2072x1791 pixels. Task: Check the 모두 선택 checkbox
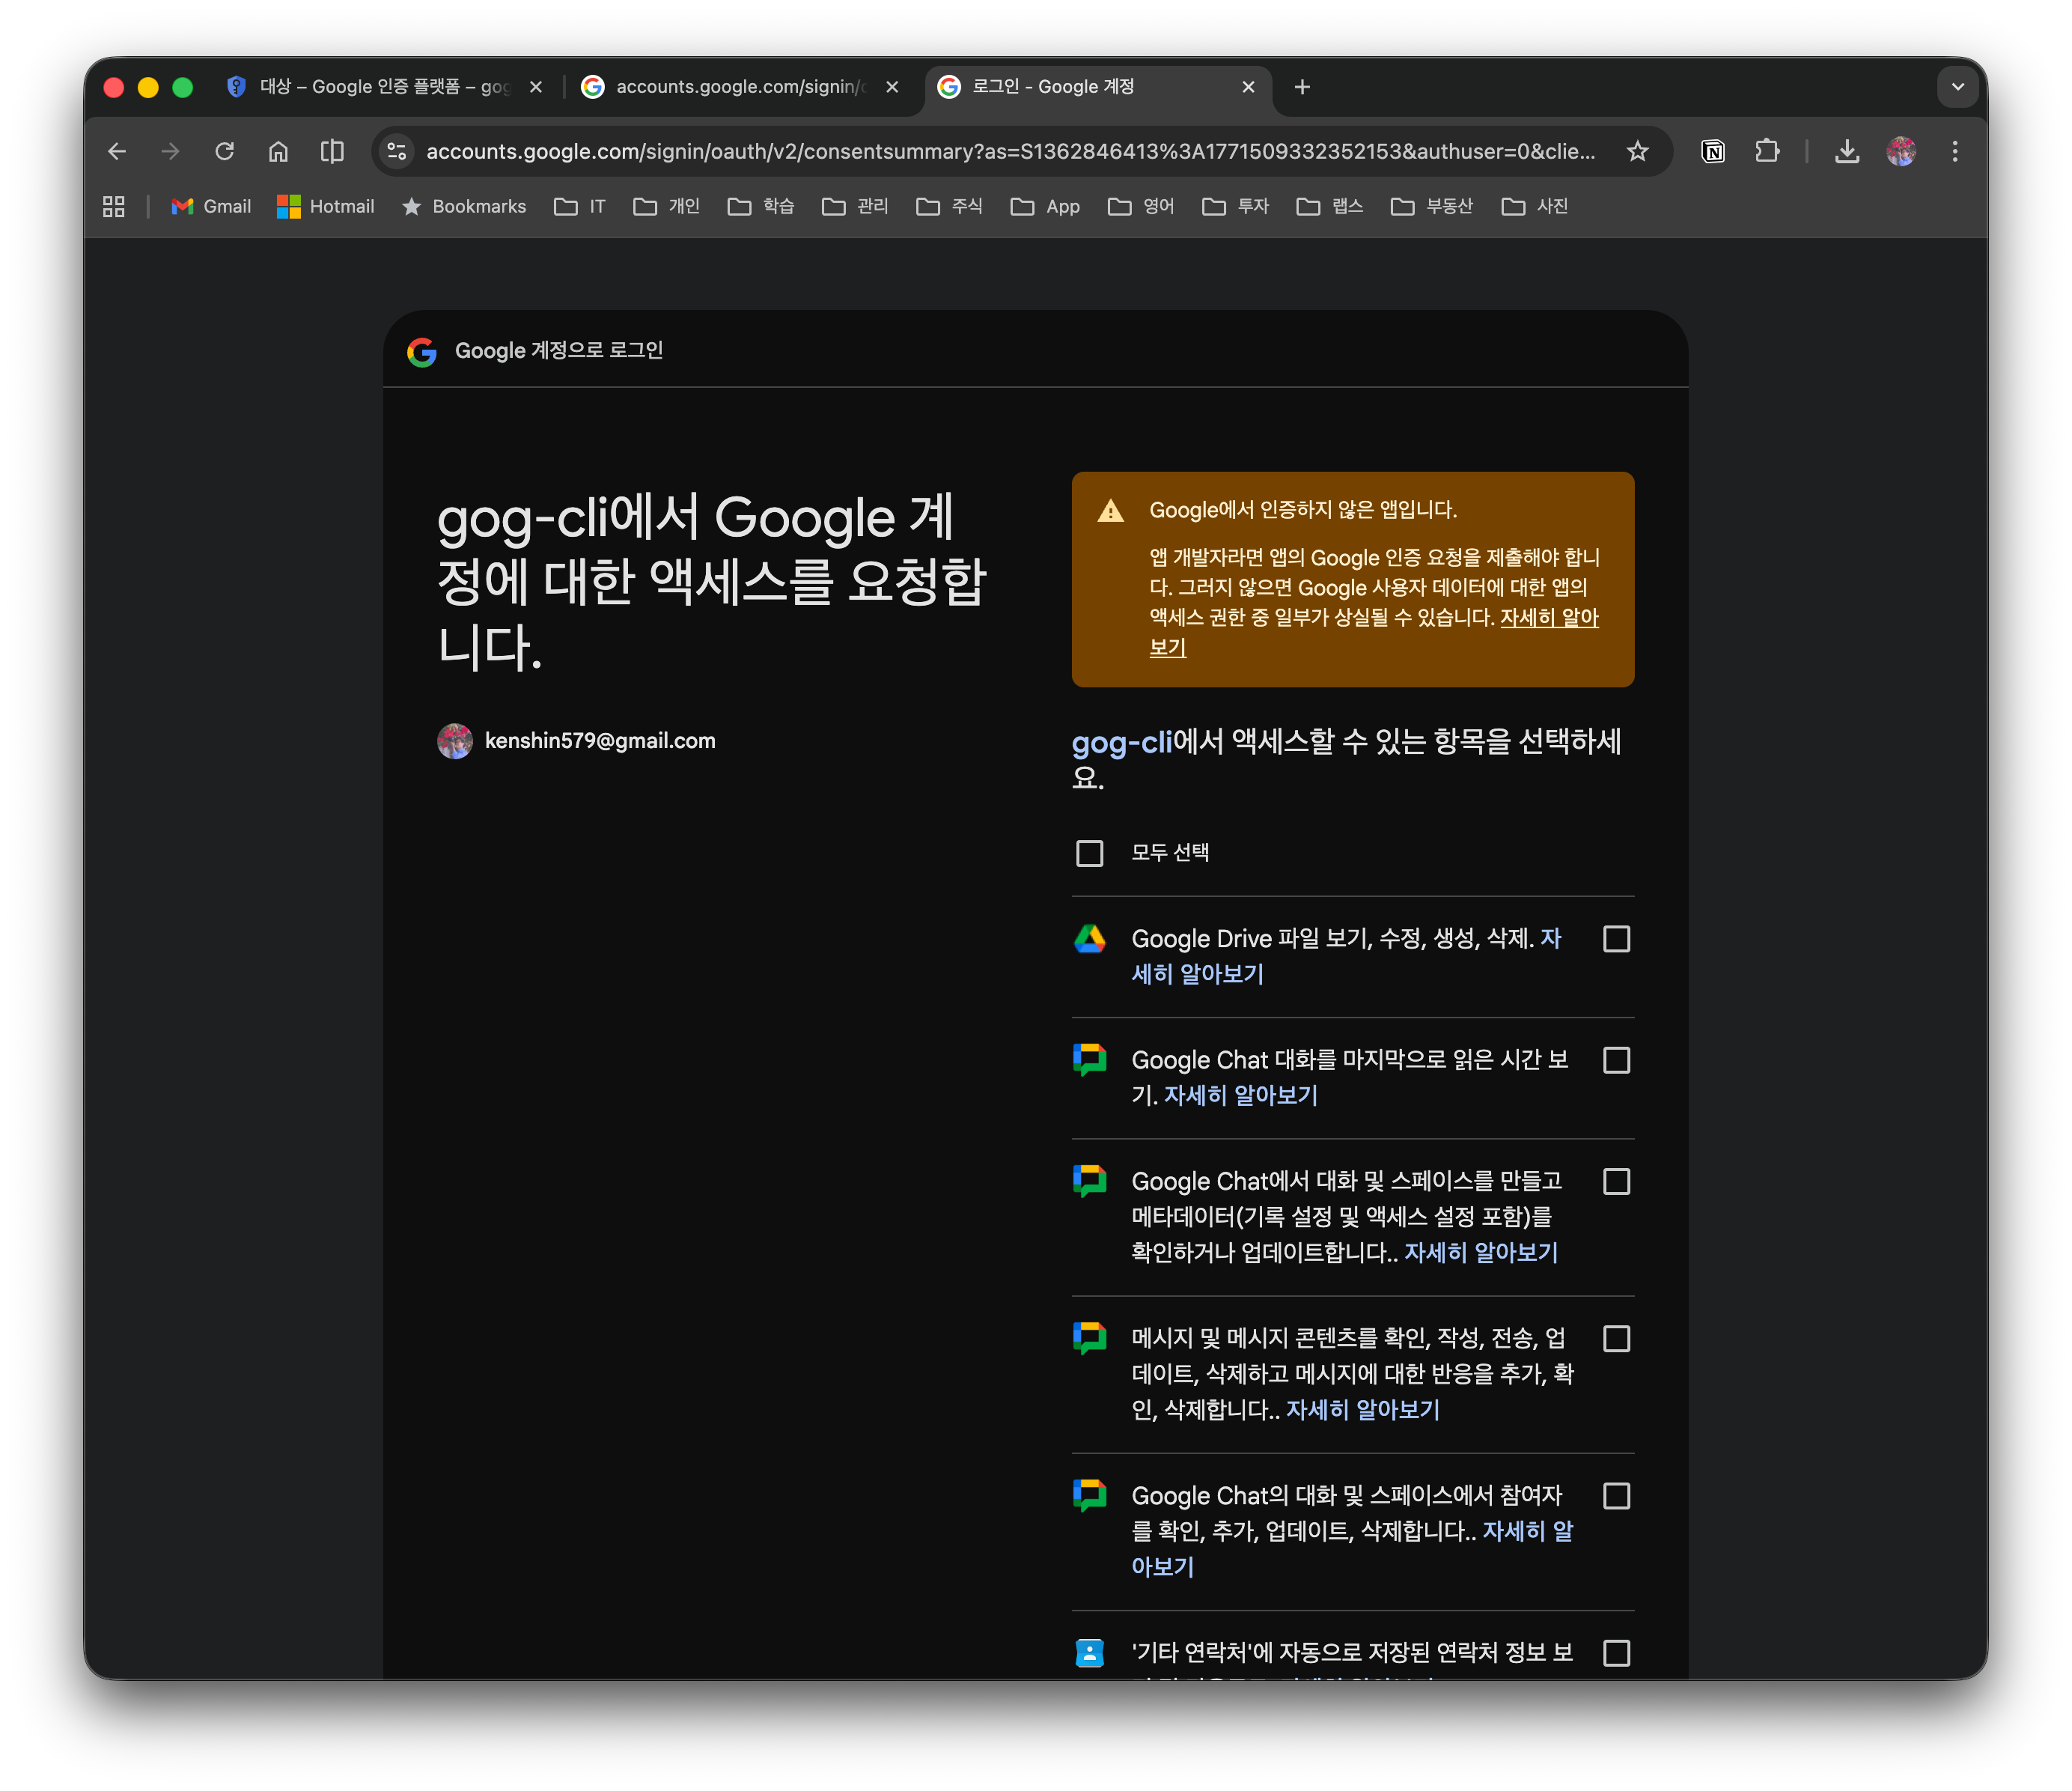point(1089,852)
